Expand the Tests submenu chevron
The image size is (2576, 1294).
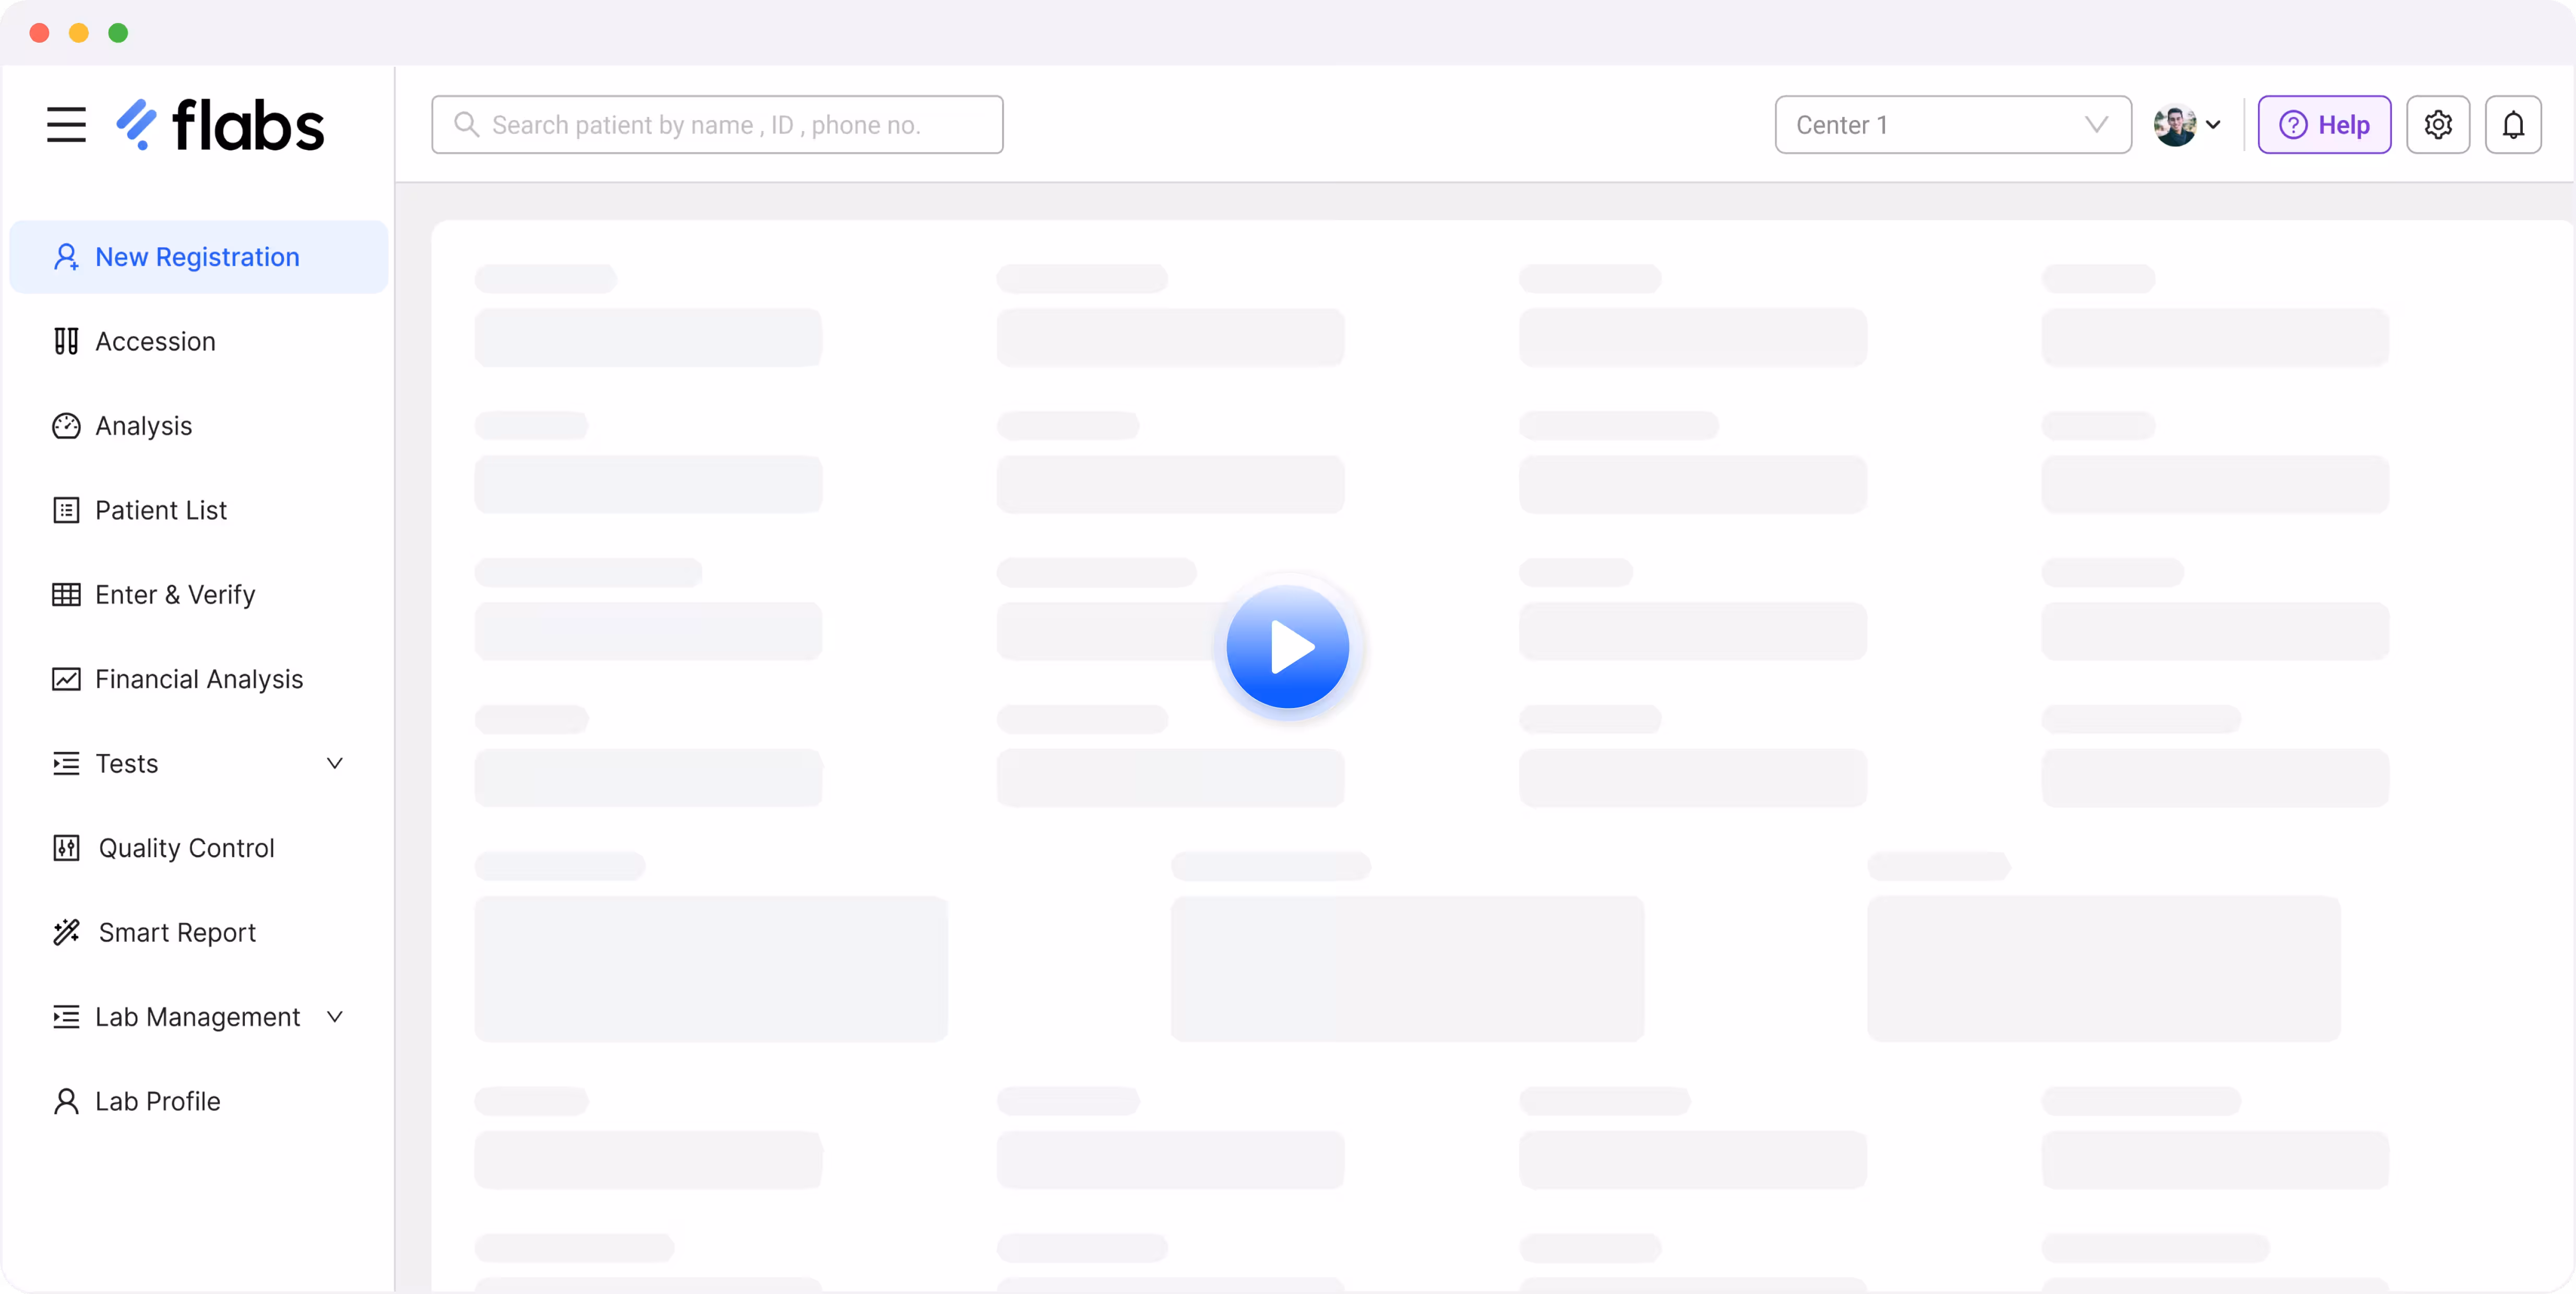coord(335,763)
